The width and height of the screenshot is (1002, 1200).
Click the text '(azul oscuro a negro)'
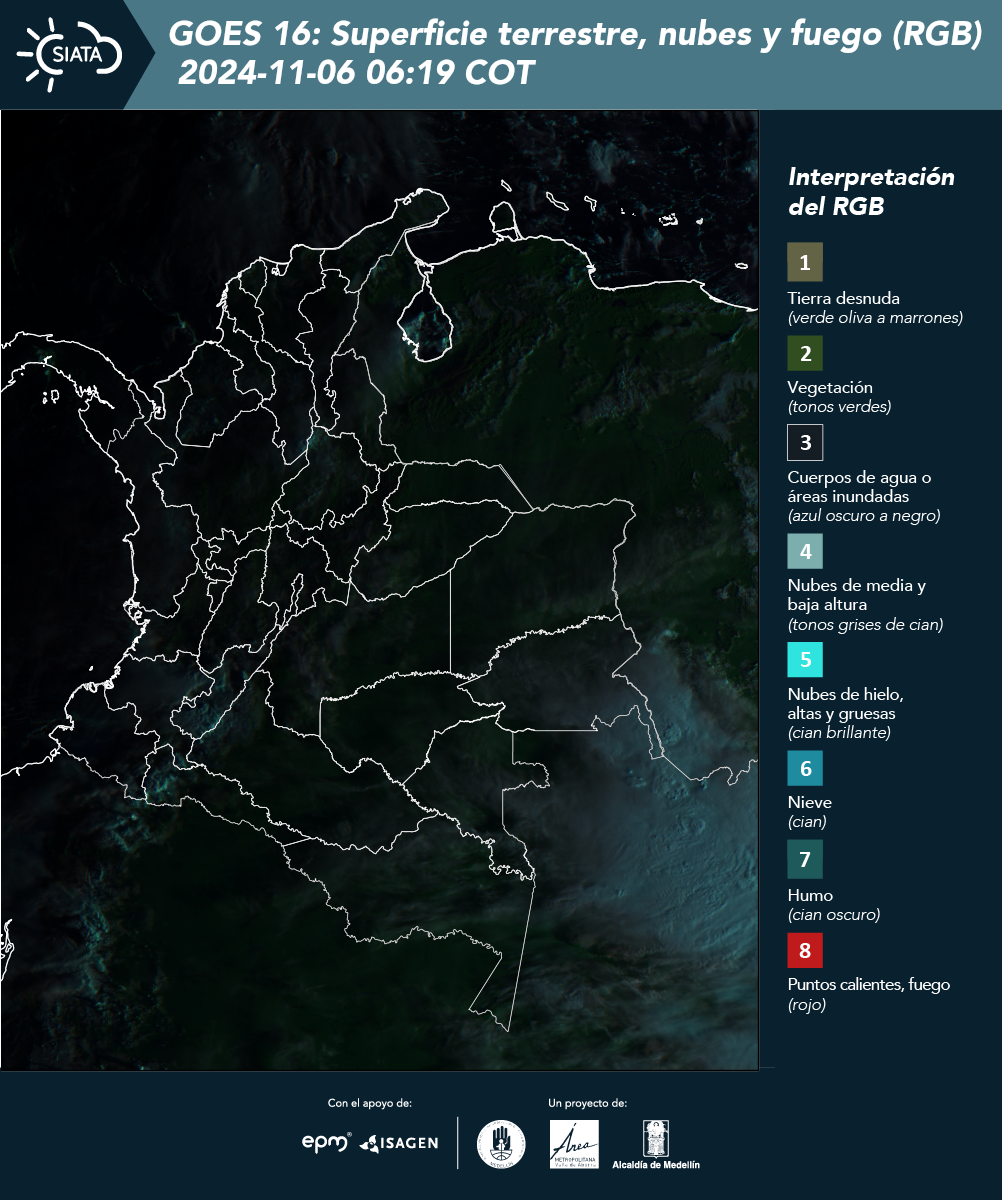coord(864,516)
